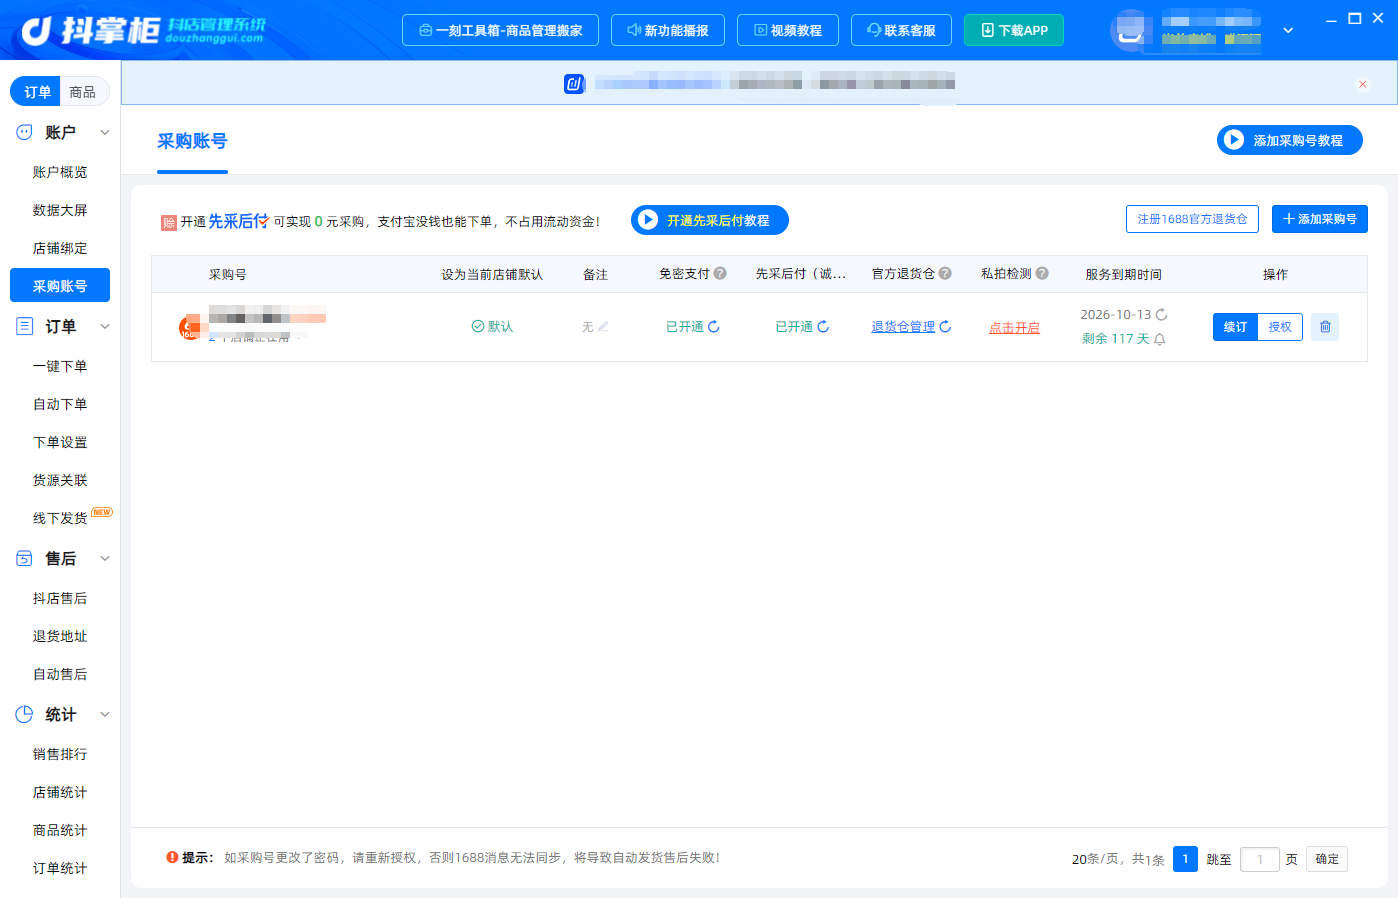Viewport: 1398px width, 898px height.
Task: Open 自动下单 in sidebar
Action: point(60,404)
